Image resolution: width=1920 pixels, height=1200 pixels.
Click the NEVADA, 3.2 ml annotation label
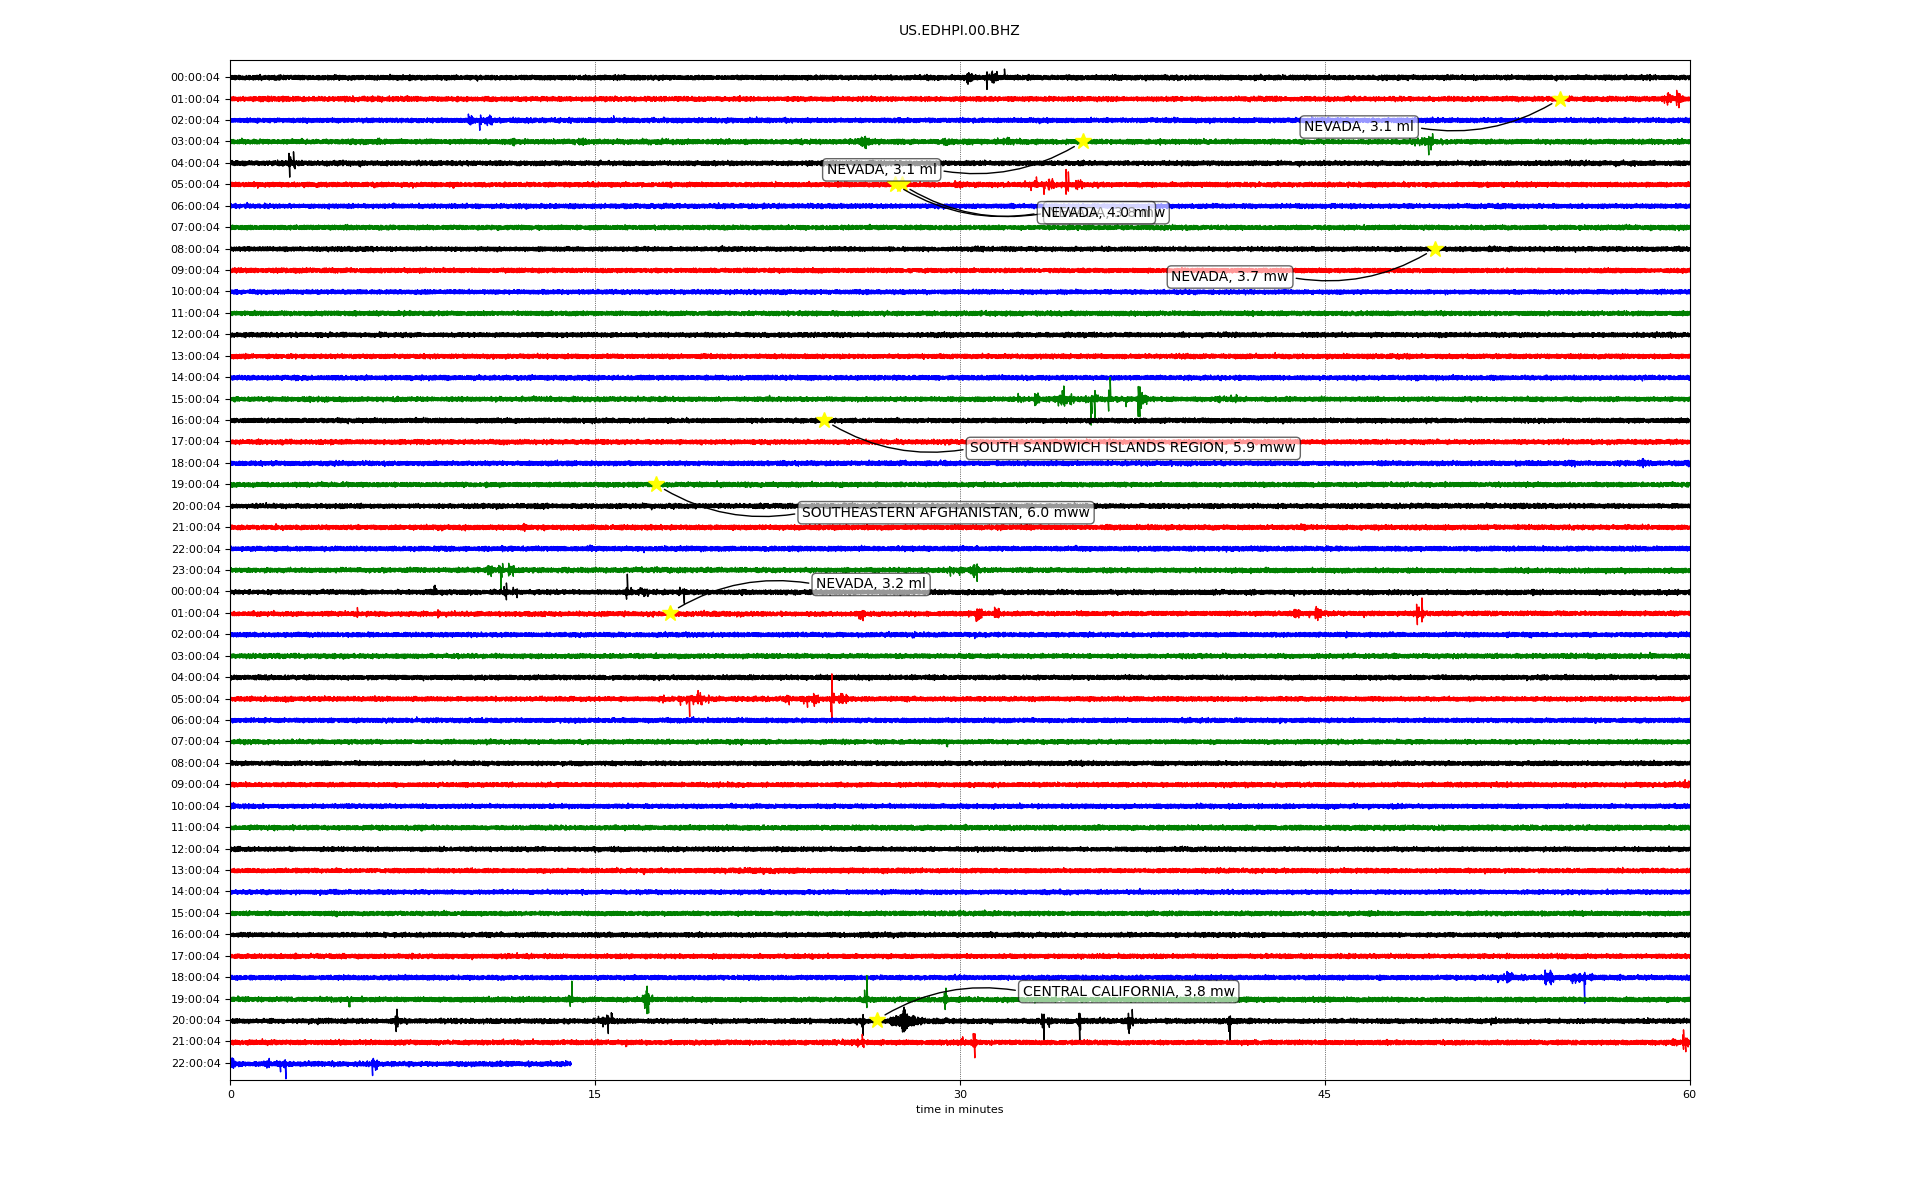tap(871, 584)
